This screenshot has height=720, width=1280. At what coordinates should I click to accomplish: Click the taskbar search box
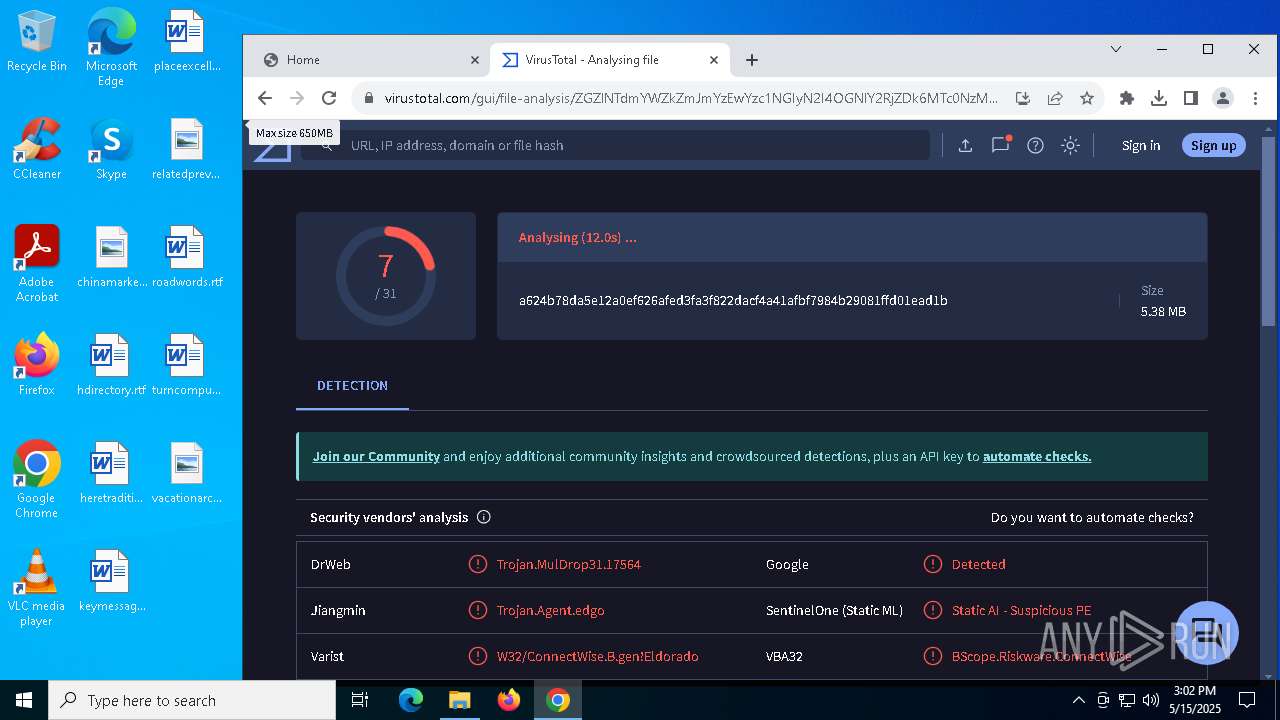pyautogui.click(x=192, y=700)
